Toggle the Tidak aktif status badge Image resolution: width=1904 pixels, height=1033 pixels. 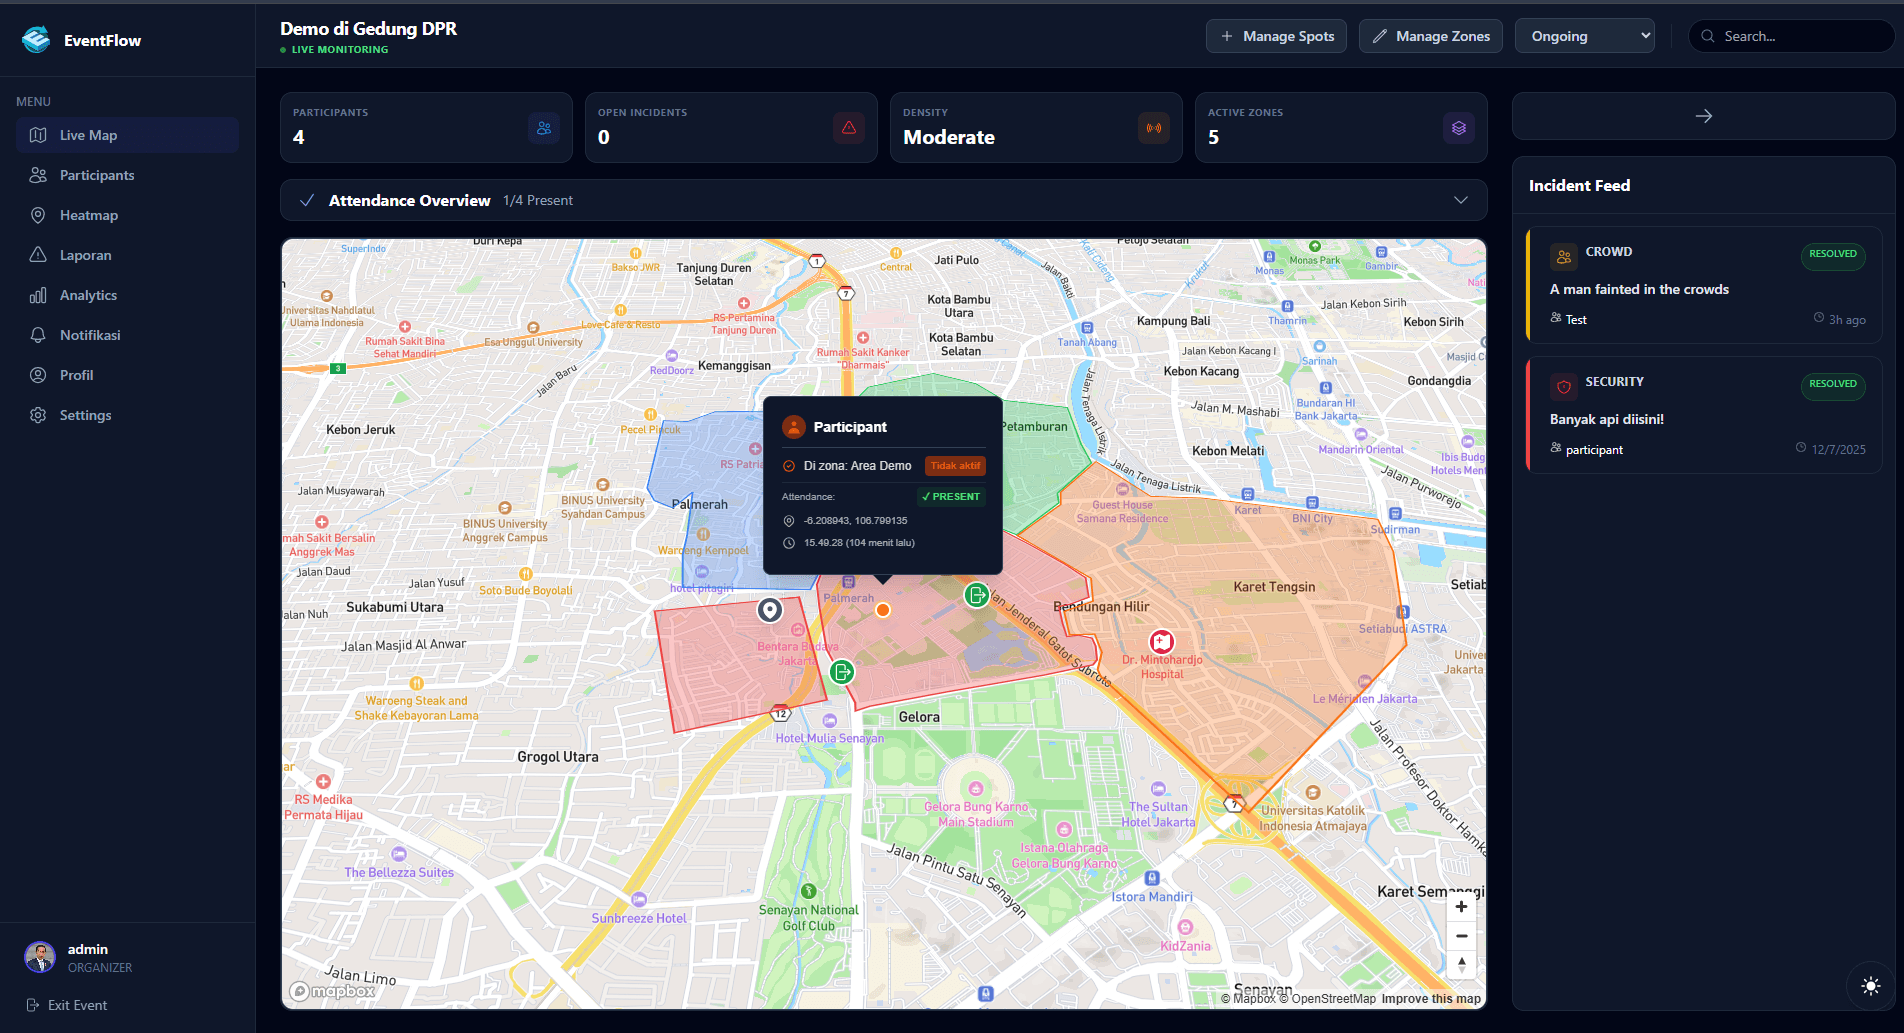(x=954, y=465)
